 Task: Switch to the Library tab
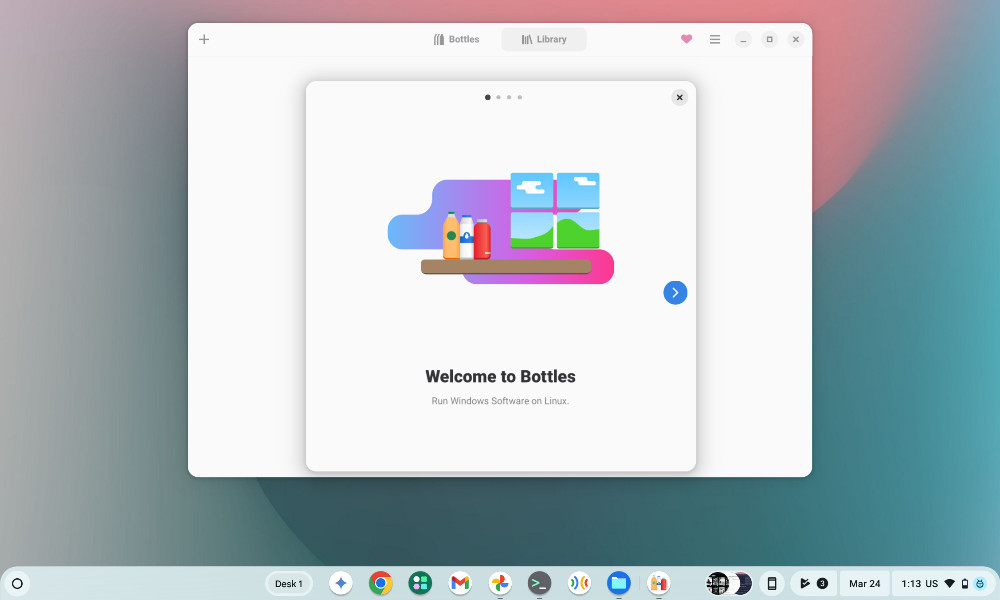(544, 40)
